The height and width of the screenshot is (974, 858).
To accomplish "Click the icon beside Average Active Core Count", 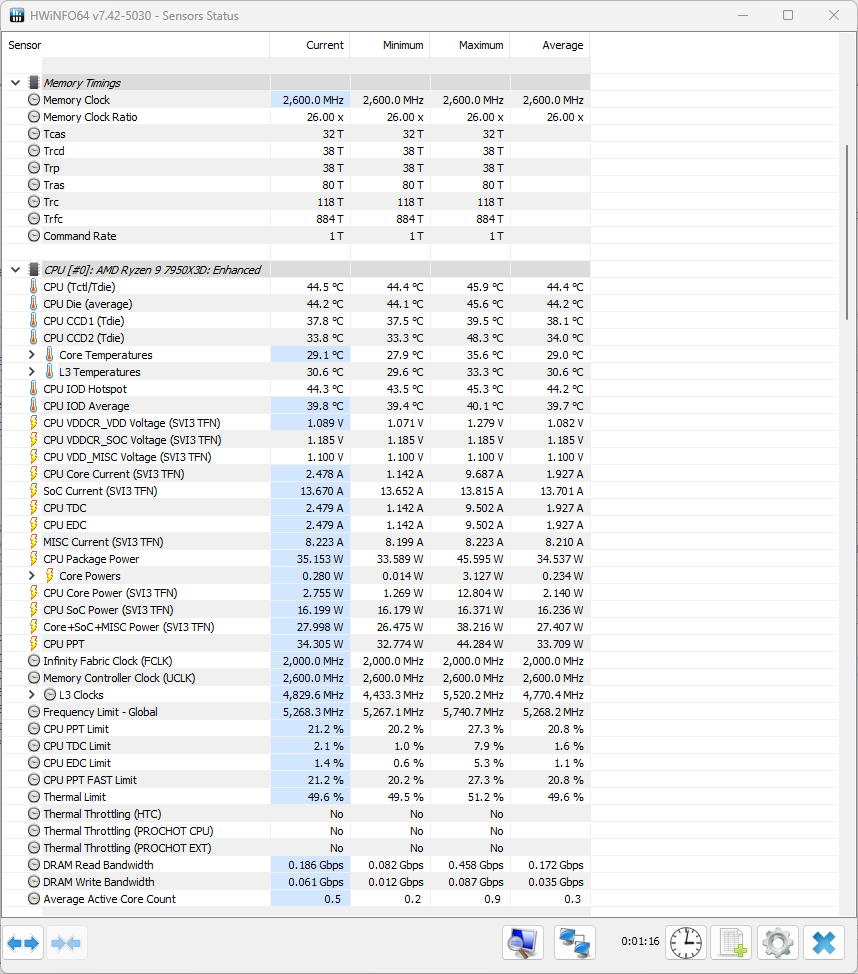I will pos(34,898).
